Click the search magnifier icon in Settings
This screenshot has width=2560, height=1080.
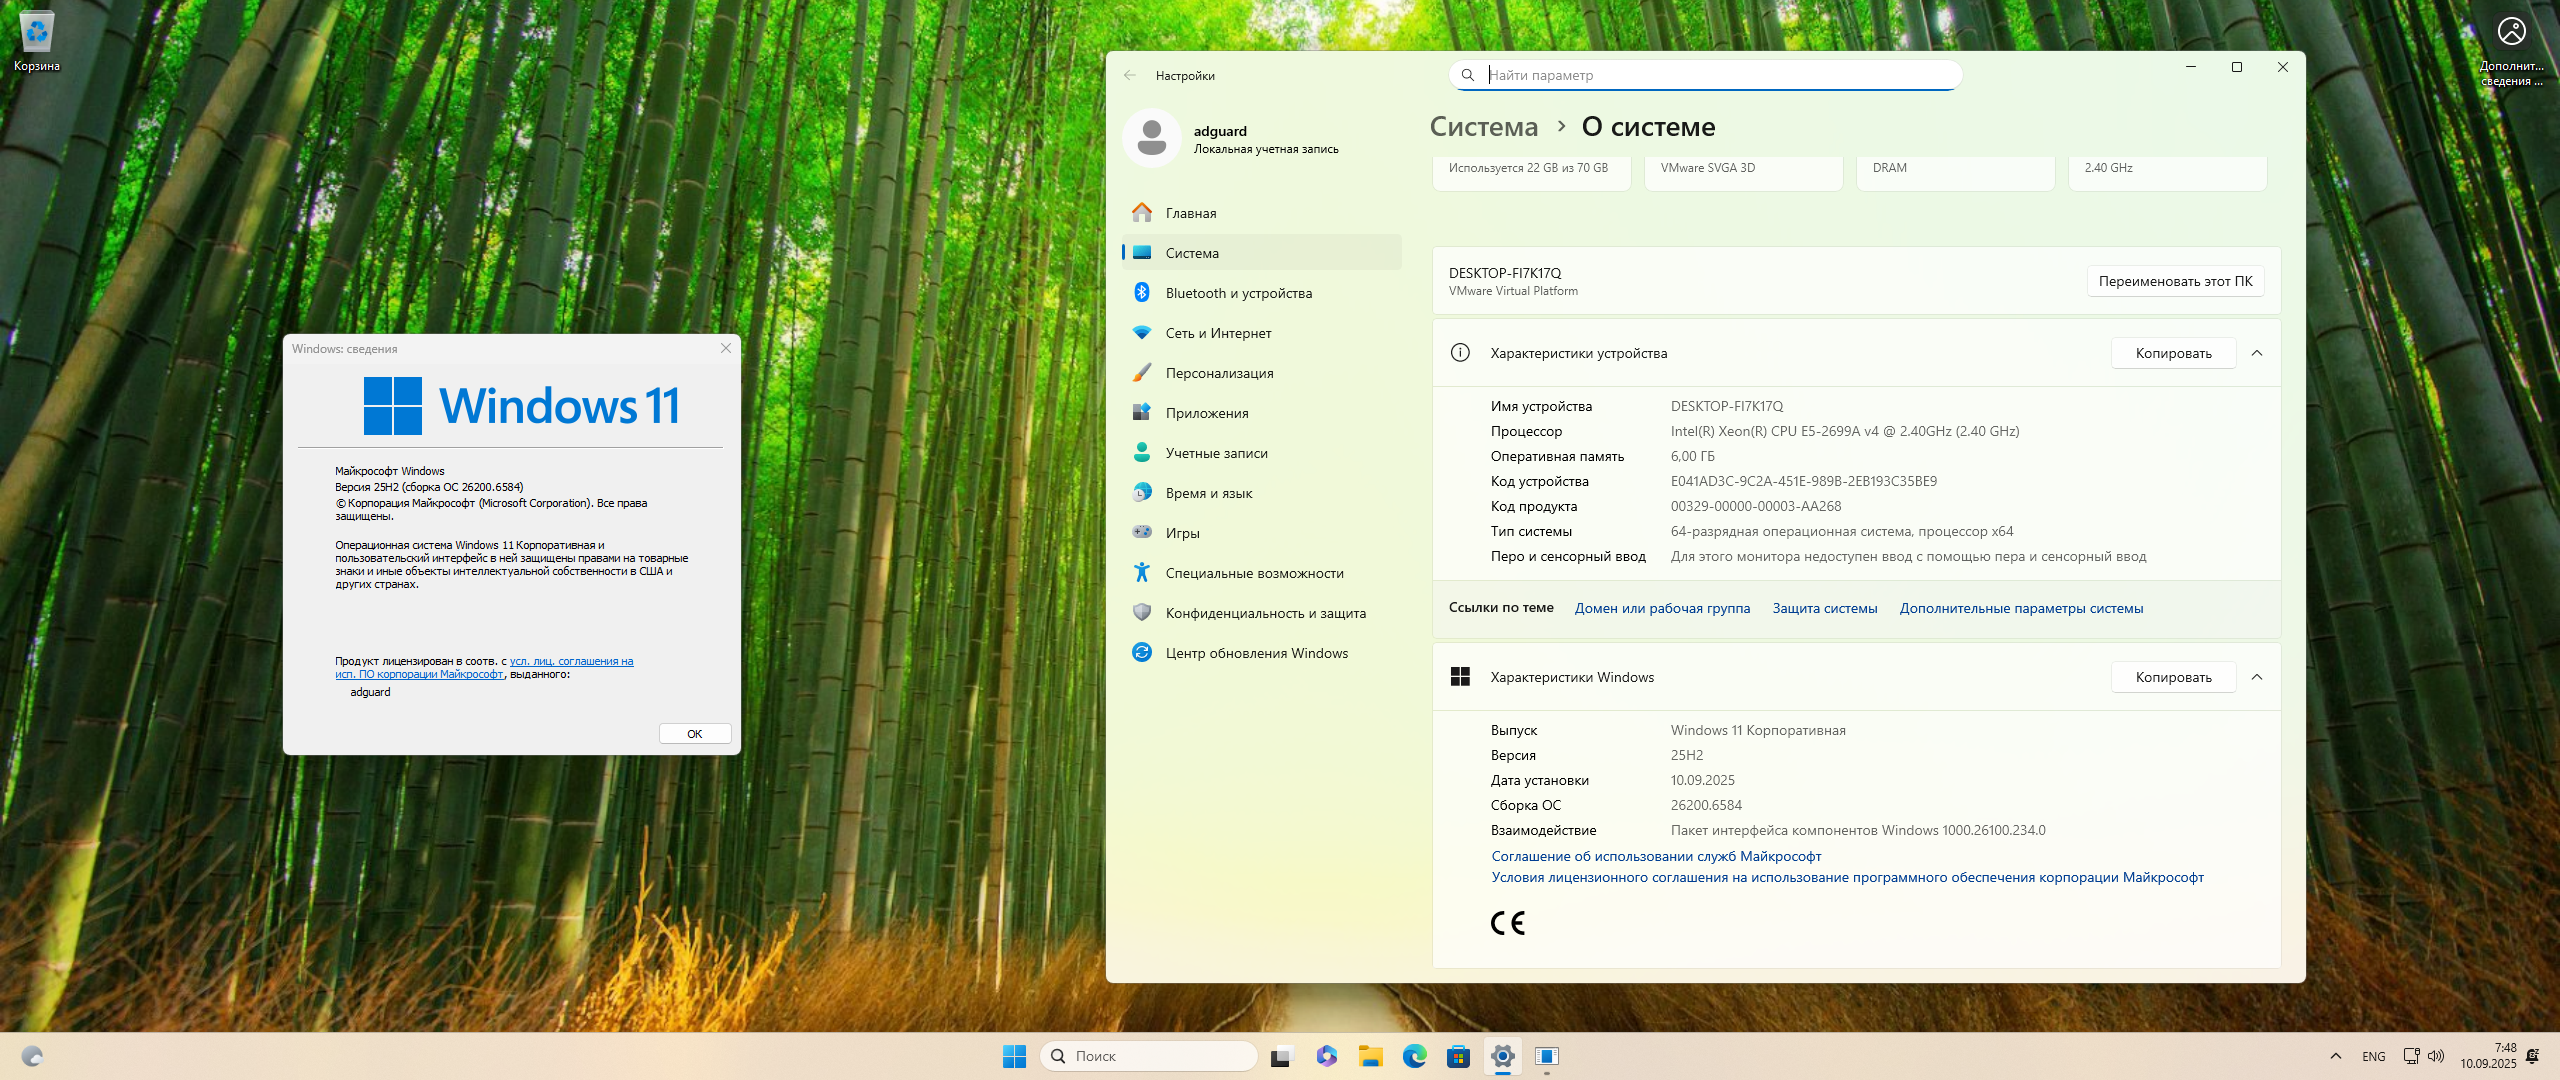pyautogui.click(x=1468, y=75)
